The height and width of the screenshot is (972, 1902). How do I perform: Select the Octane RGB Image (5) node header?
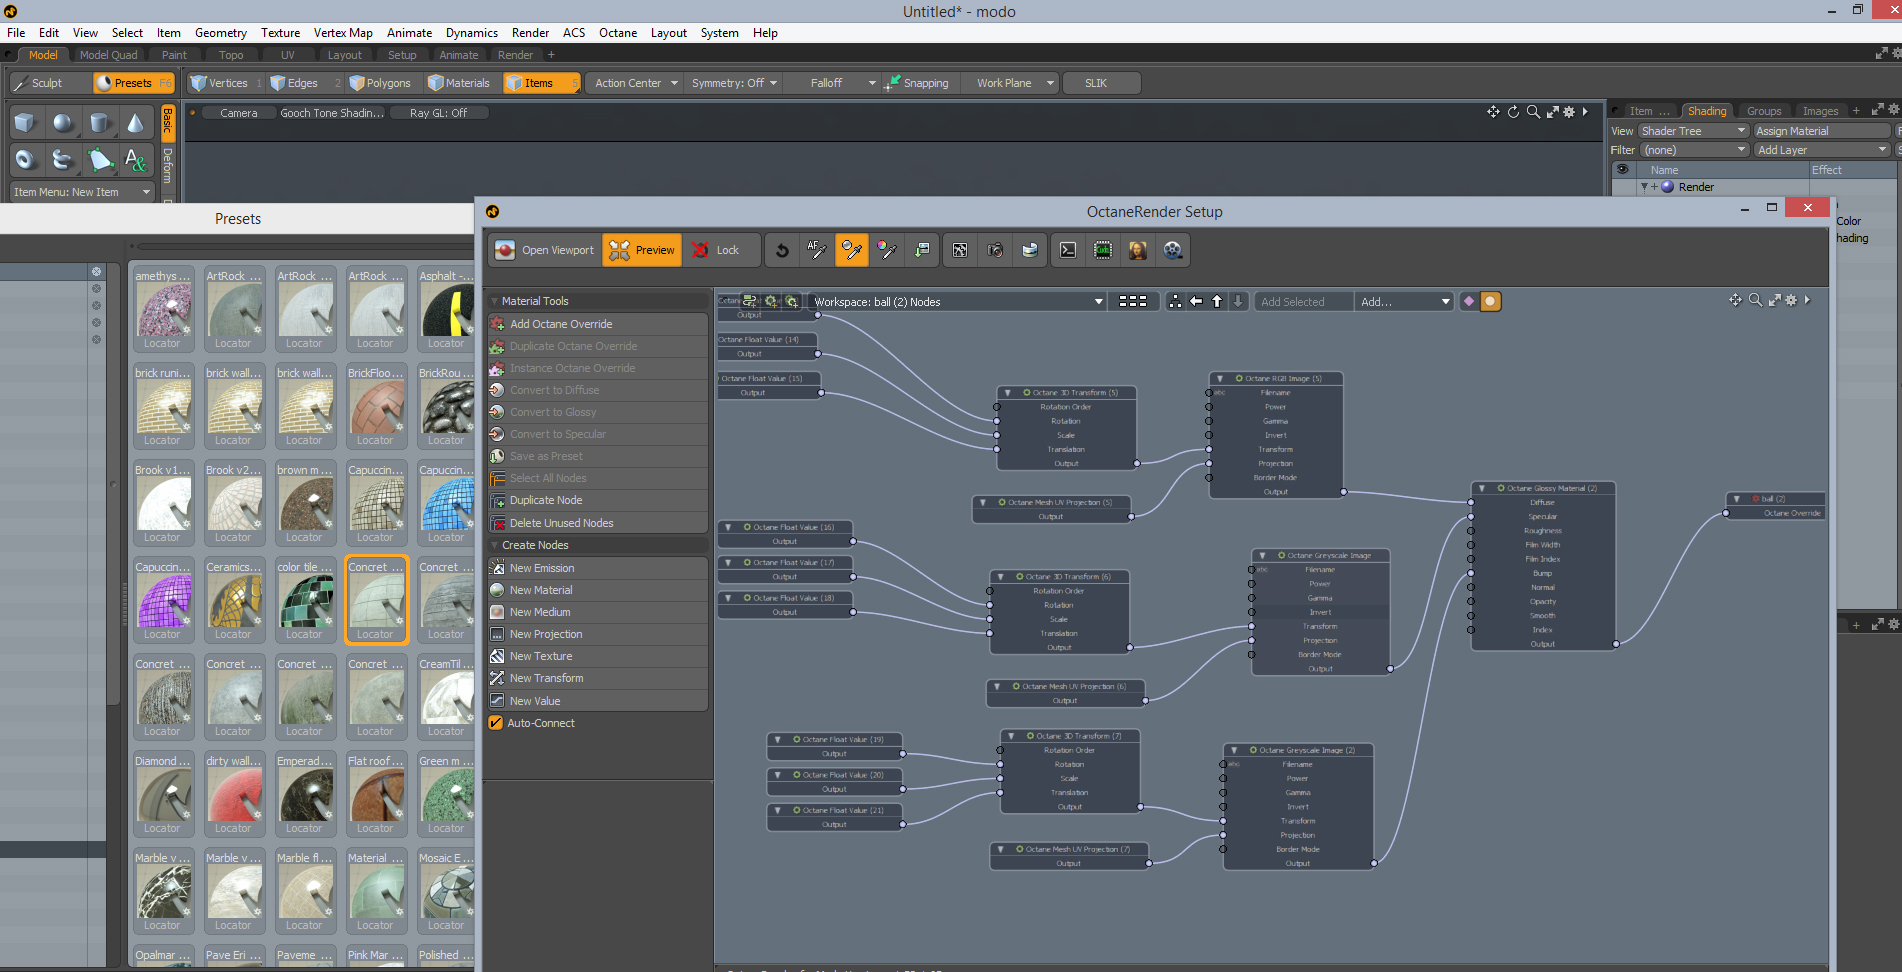coord(1276,378)
